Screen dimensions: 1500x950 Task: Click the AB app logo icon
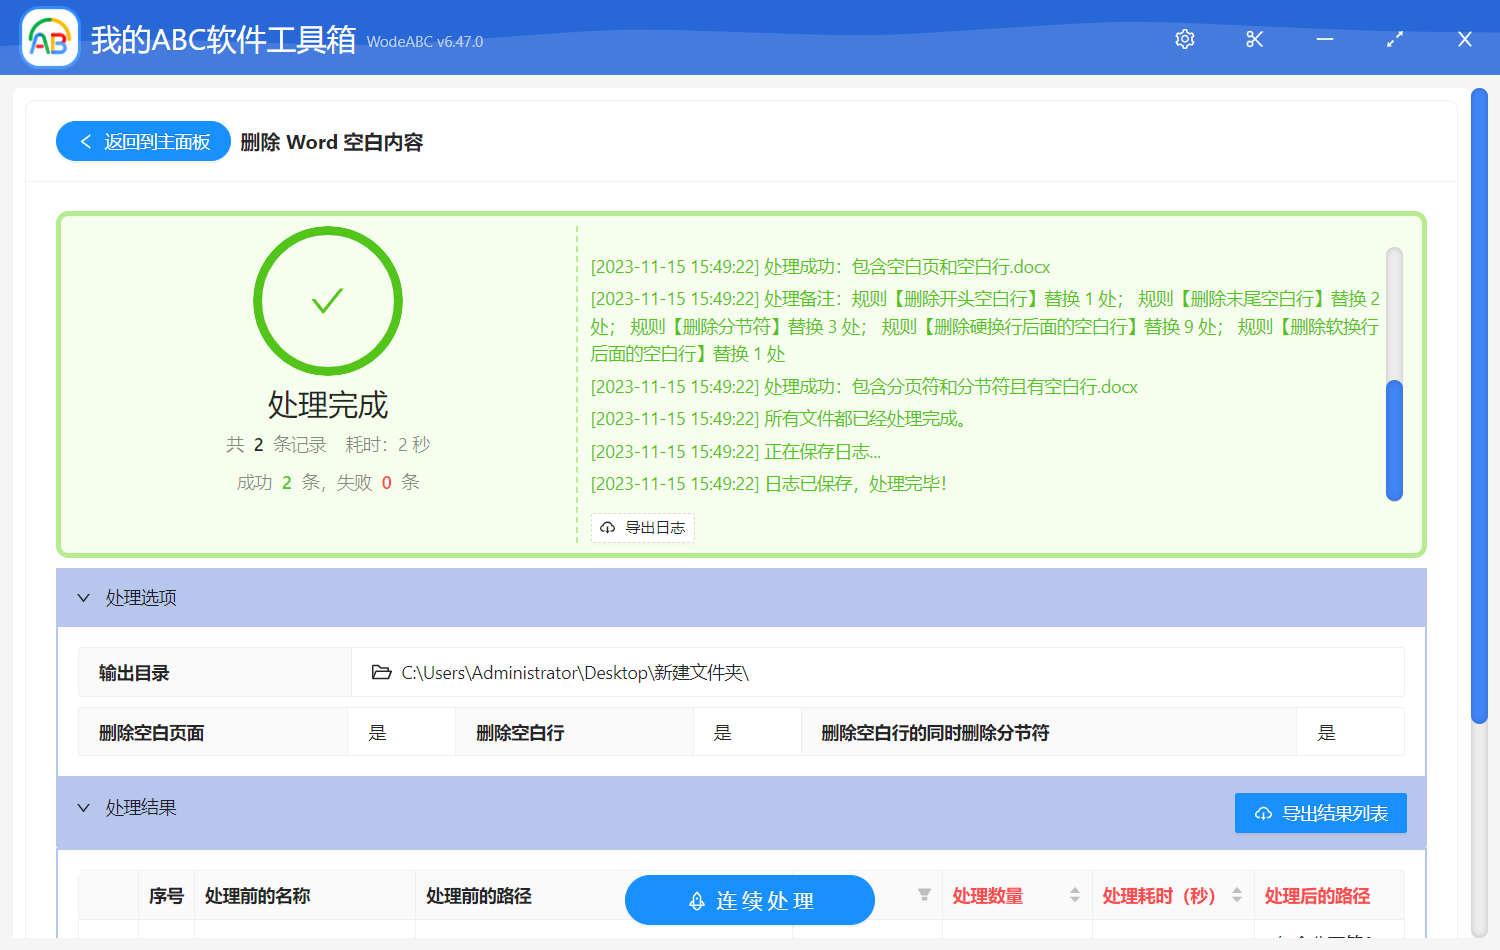click(50, 39)
